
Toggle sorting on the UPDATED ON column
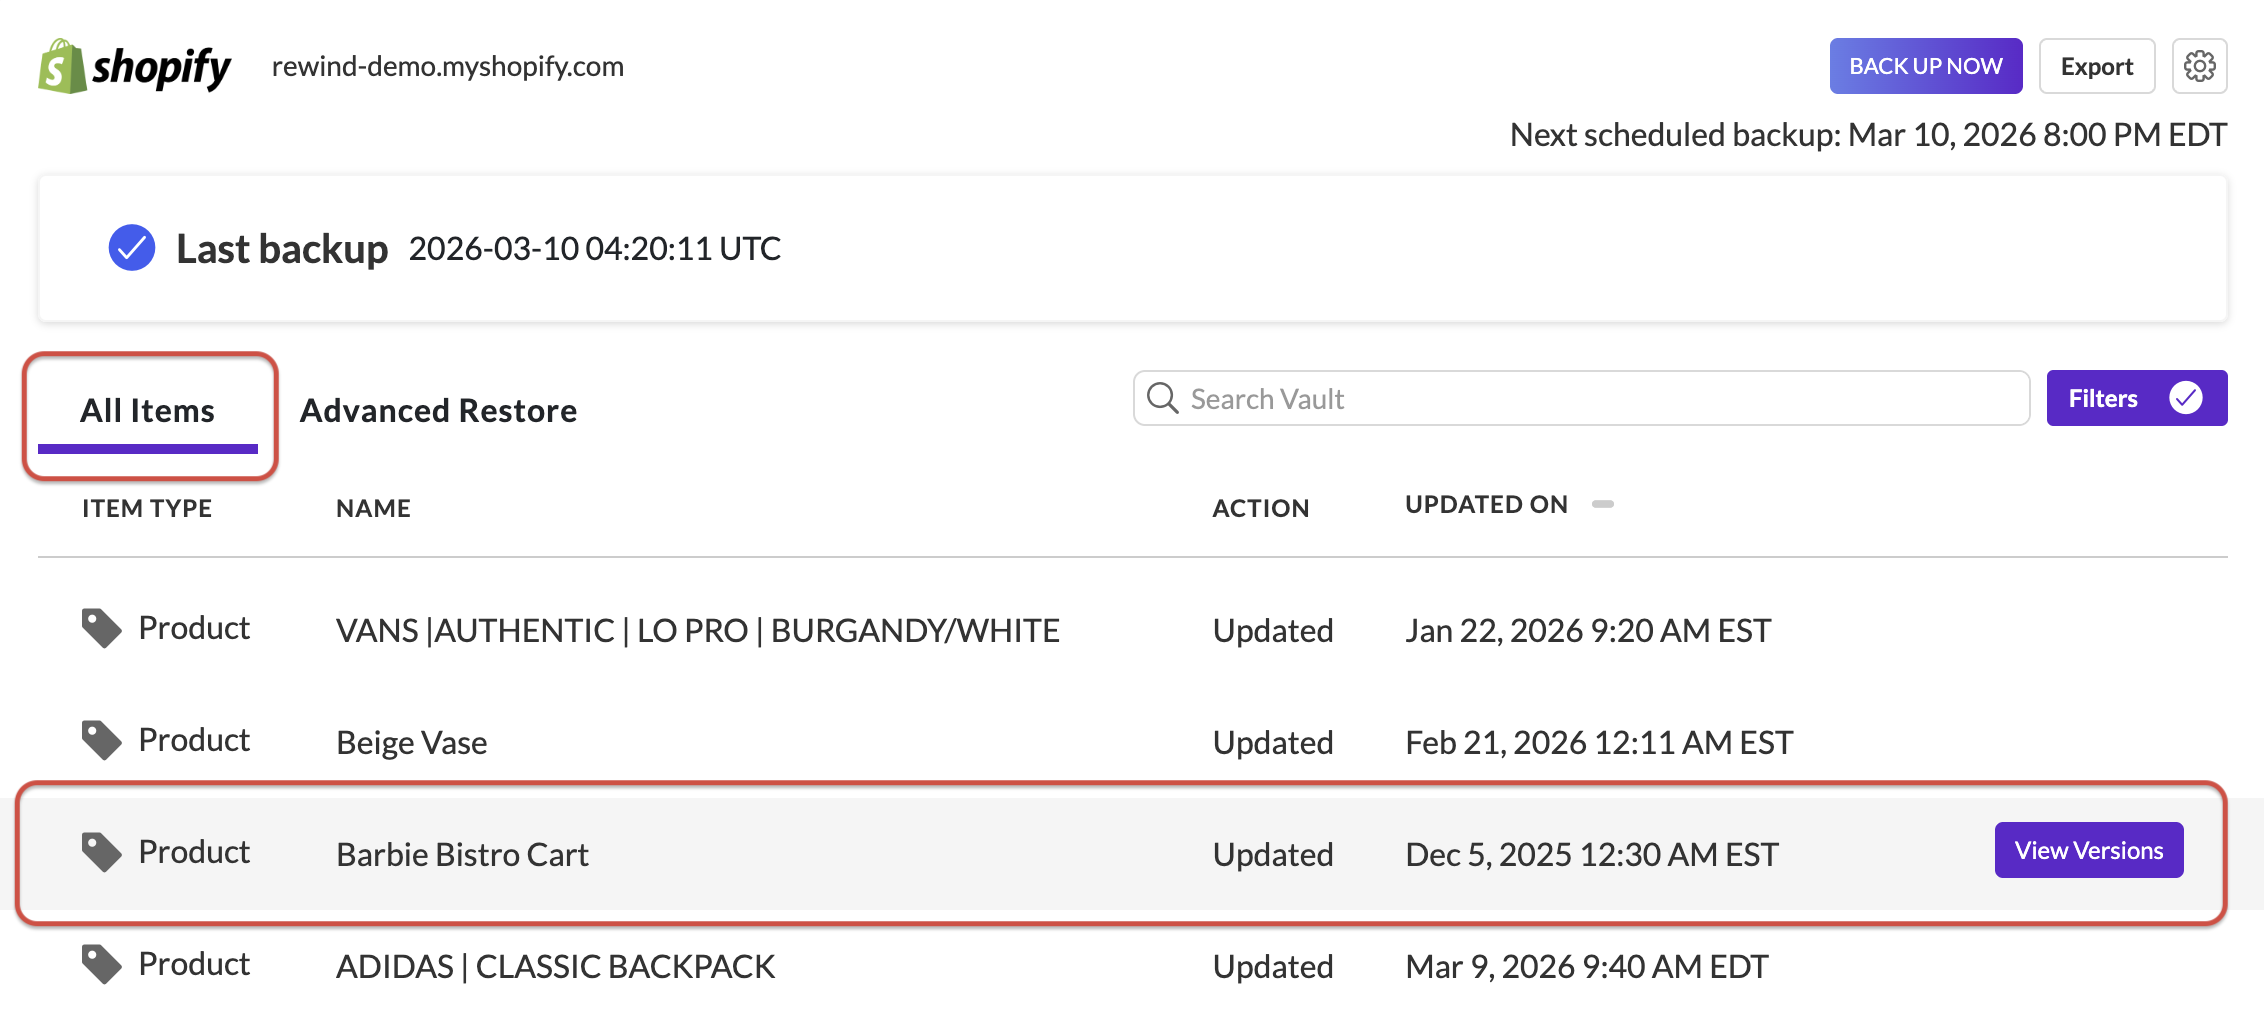pyautogui.click(x=1487, y=505)
